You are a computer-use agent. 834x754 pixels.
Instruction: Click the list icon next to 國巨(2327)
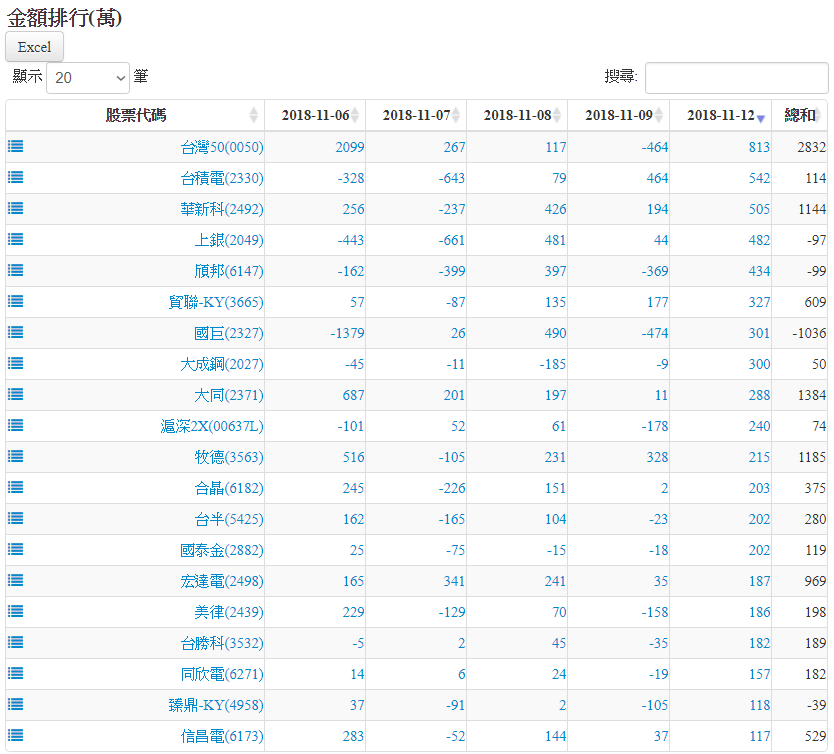click(x=16, y=332)
